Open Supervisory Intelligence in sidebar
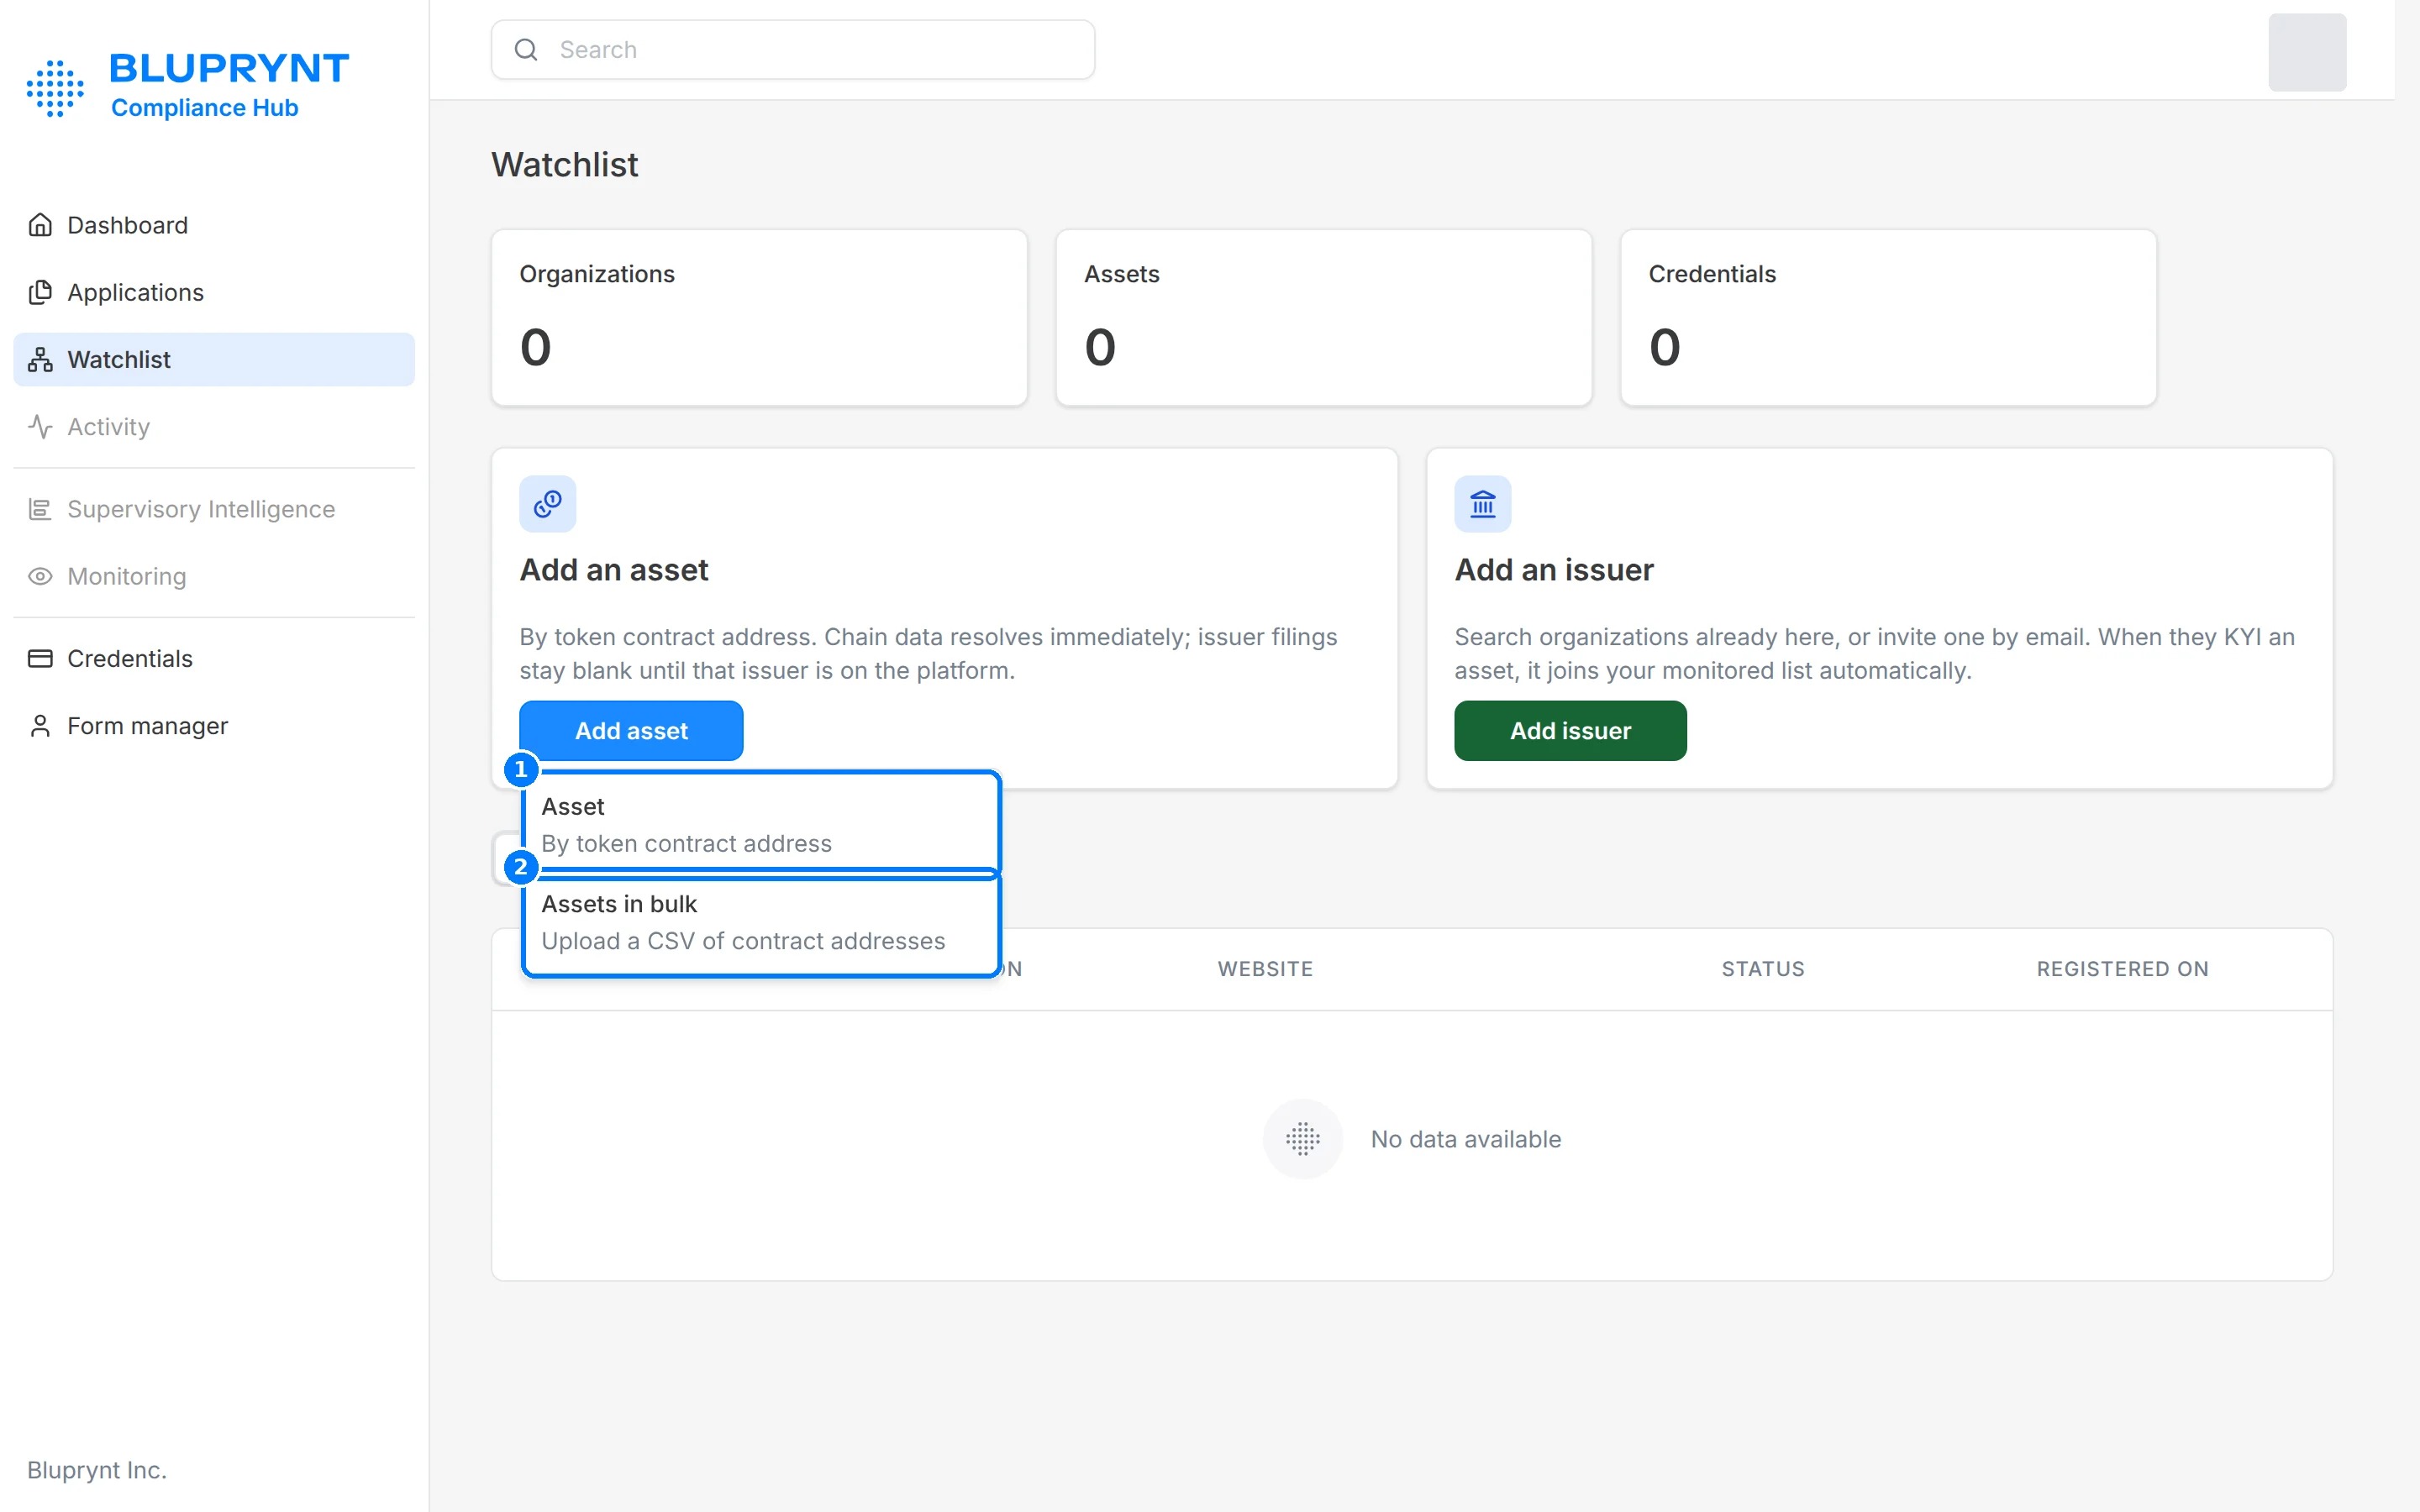 click(214, 509)
